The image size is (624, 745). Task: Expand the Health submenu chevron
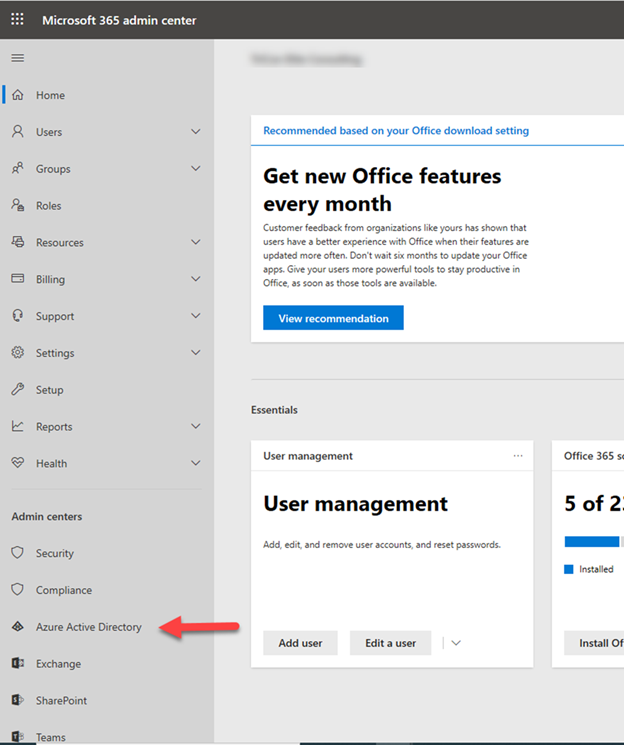195,463
